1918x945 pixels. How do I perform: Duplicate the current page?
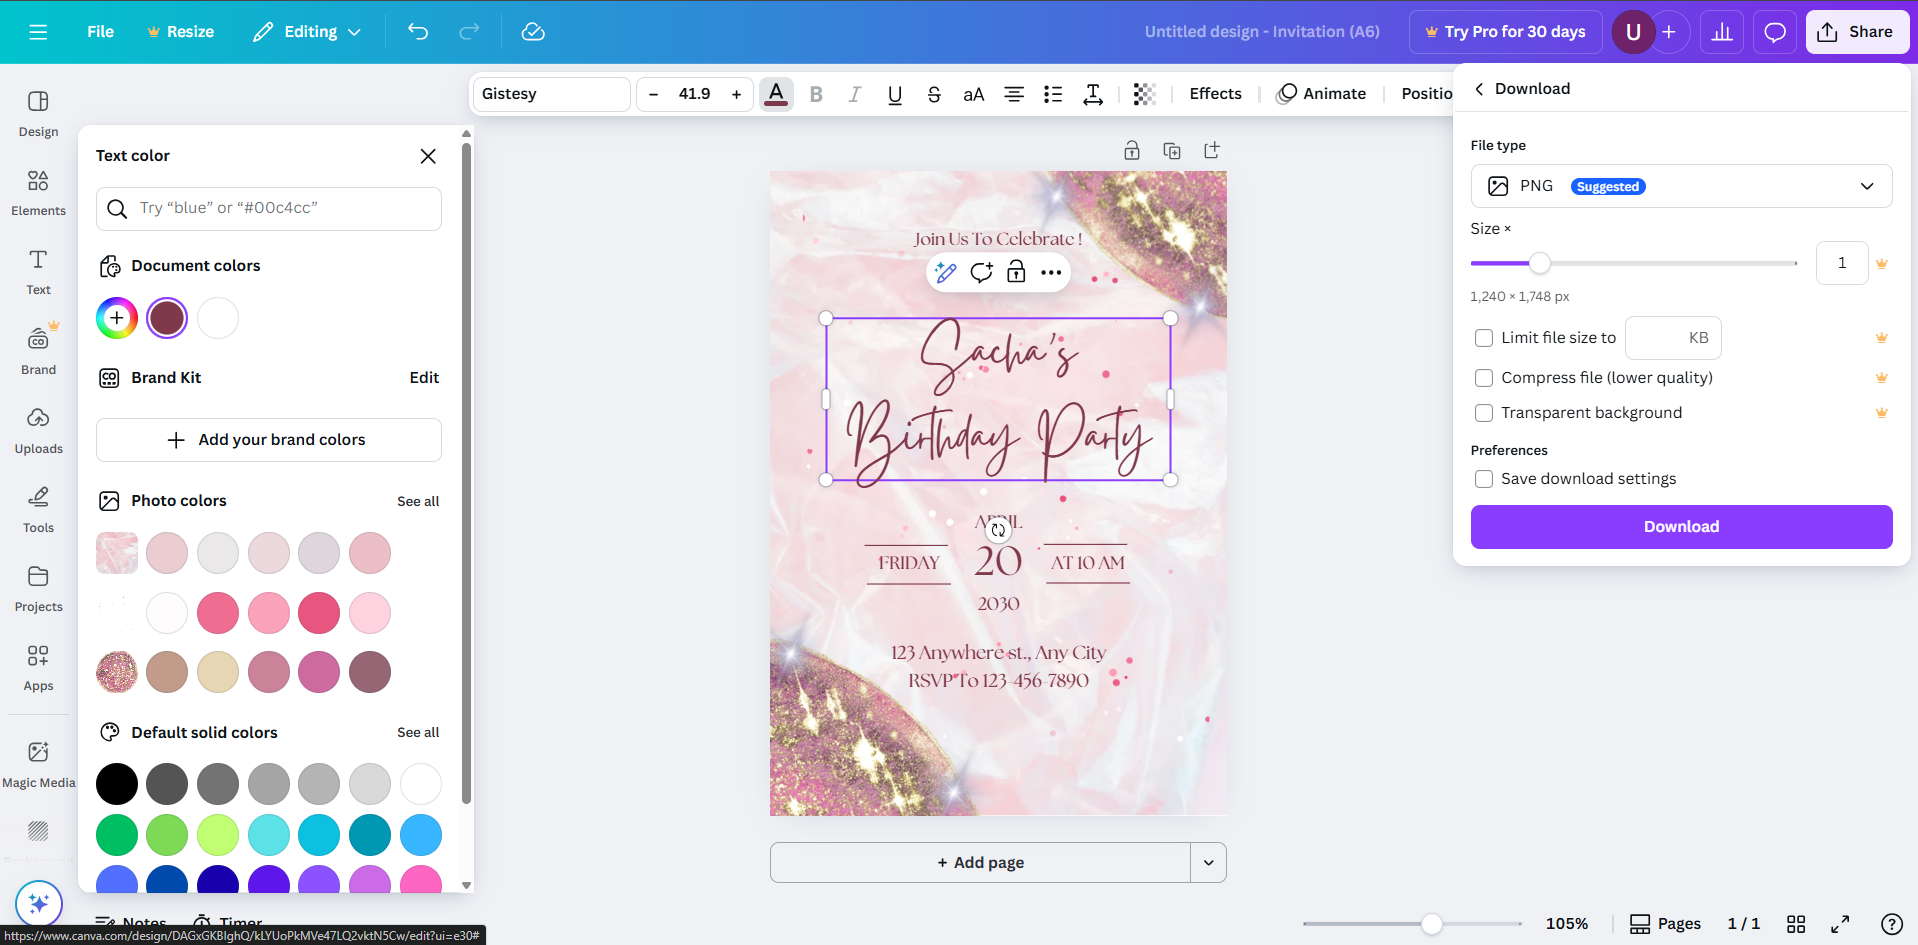coord(1171,150)
